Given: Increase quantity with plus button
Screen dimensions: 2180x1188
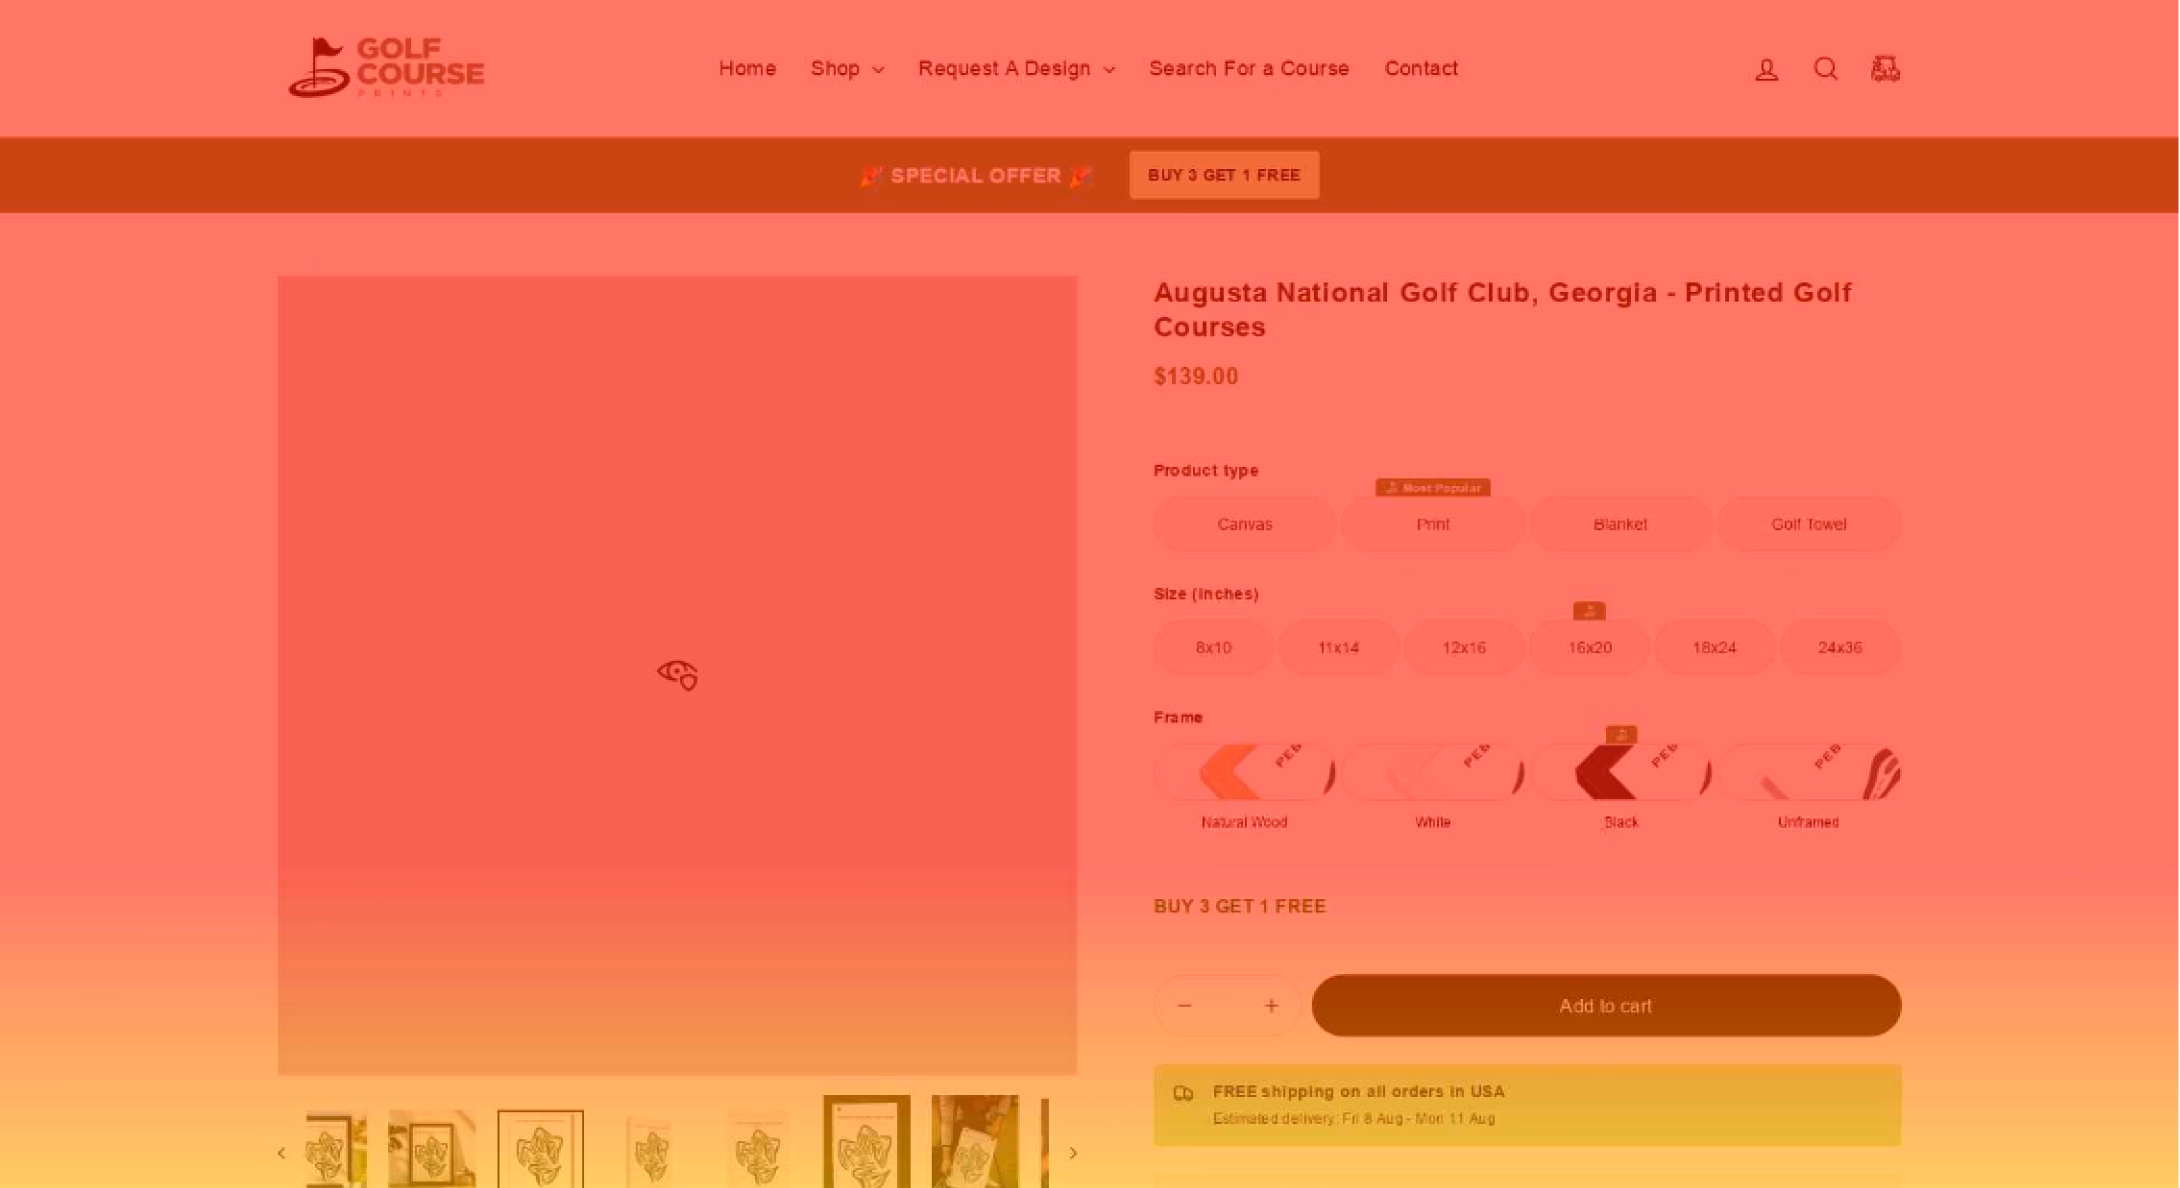Looking at the screenshot, I should point(1271,1005).
